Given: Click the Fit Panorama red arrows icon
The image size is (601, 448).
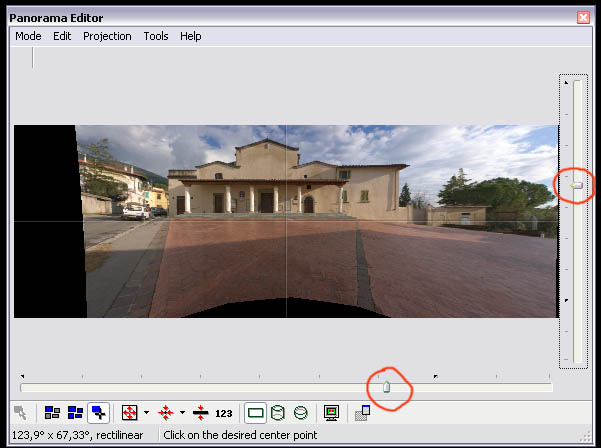Looking at the screenshot, I should tap(130, 413).
